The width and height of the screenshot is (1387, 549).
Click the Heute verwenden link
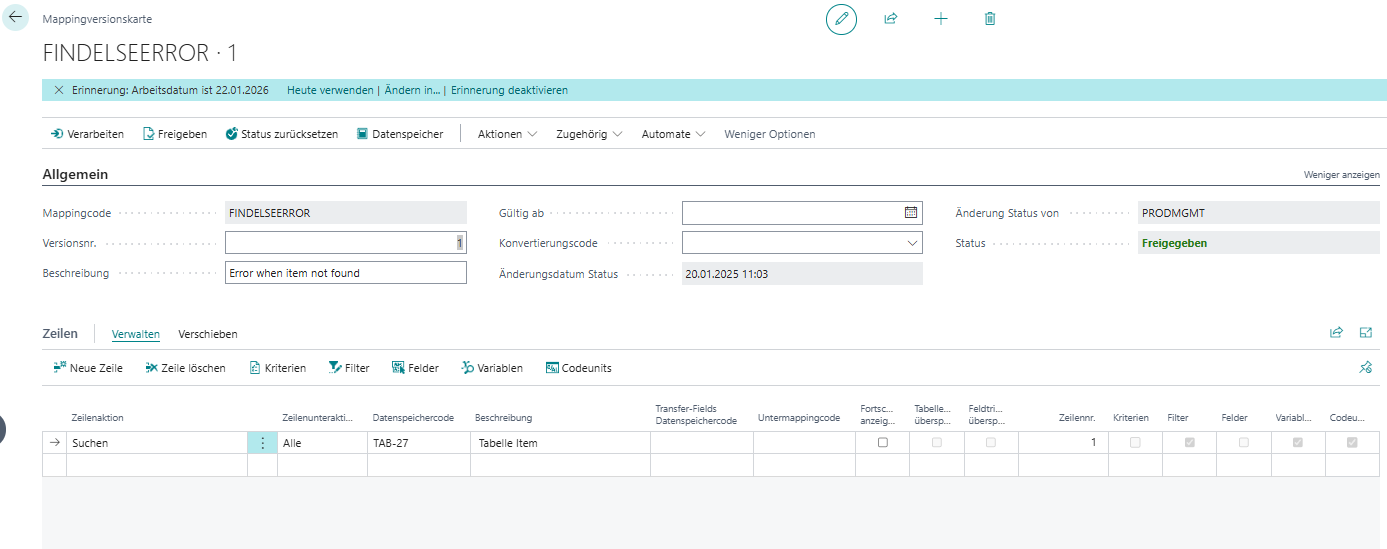[x=330, y=90]
